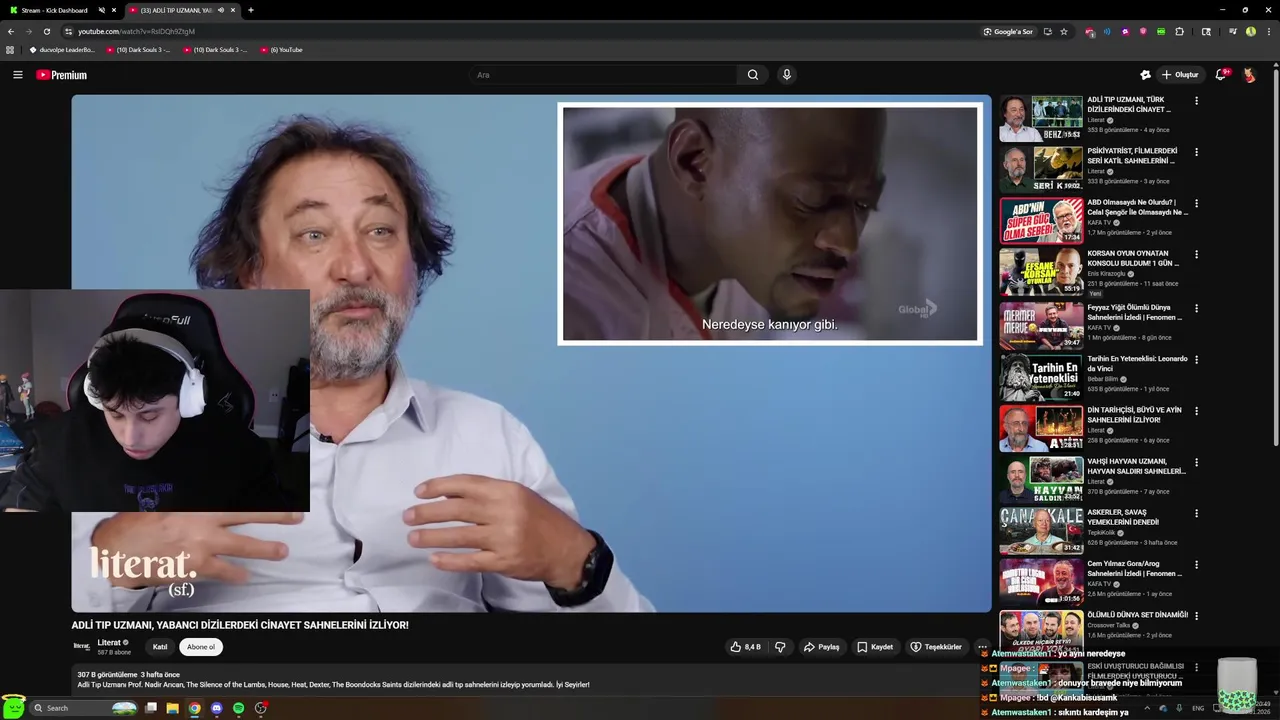This screenshot has height=720, width=1280.
Task: Open File Explorer from taskbar
Action: (172, 708)
